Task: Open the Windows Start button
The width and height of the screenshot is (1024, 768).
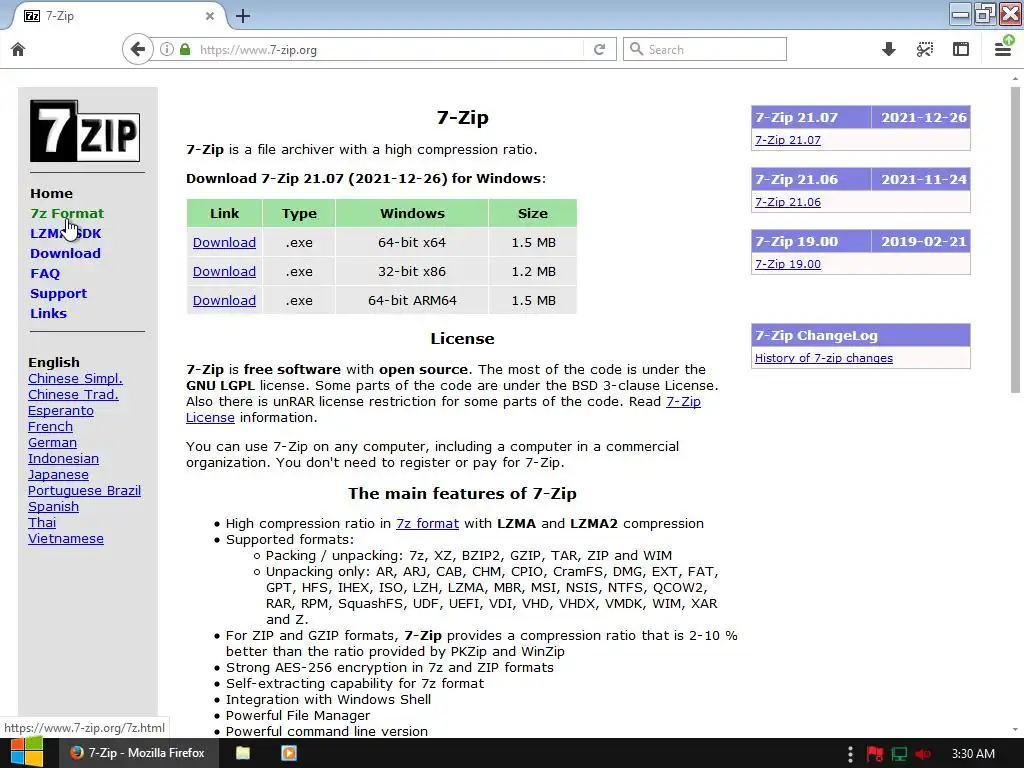Action: point(27,752)
